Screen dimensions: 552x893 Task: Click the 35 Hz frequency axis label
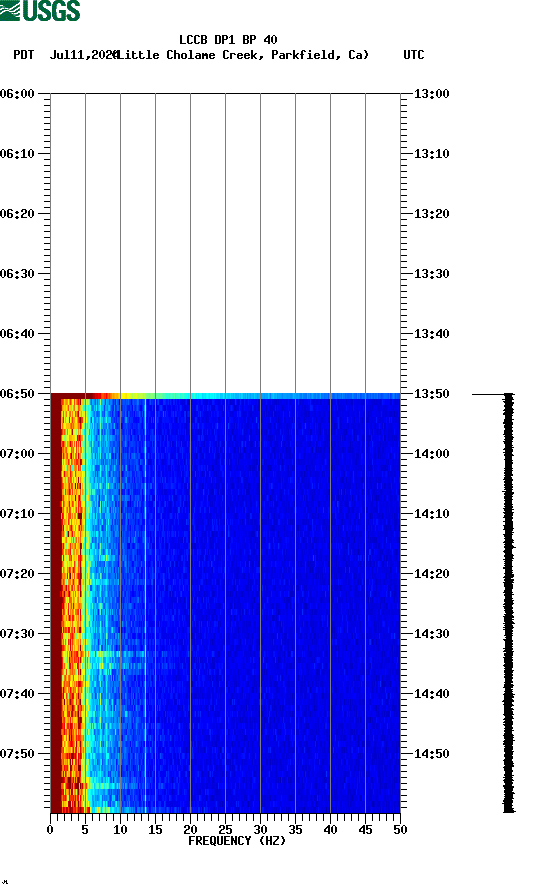296,830
